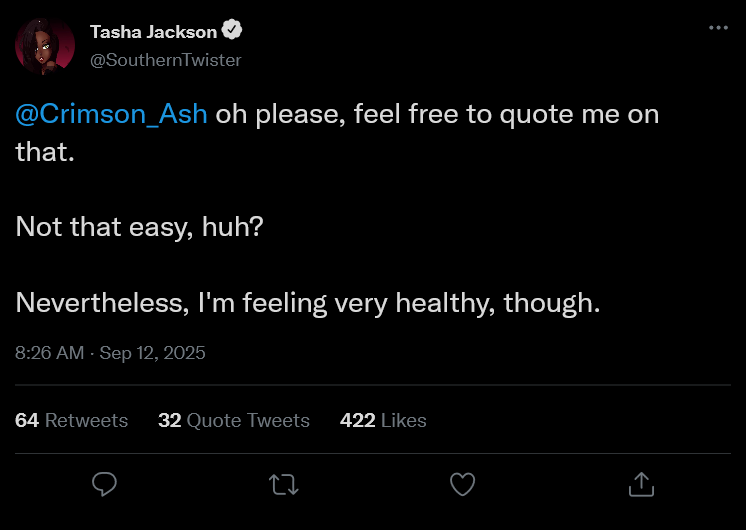Viewport: 746px width, 530px height.
Task: See who gave the 422 Likes
Action: click(383, 421)
